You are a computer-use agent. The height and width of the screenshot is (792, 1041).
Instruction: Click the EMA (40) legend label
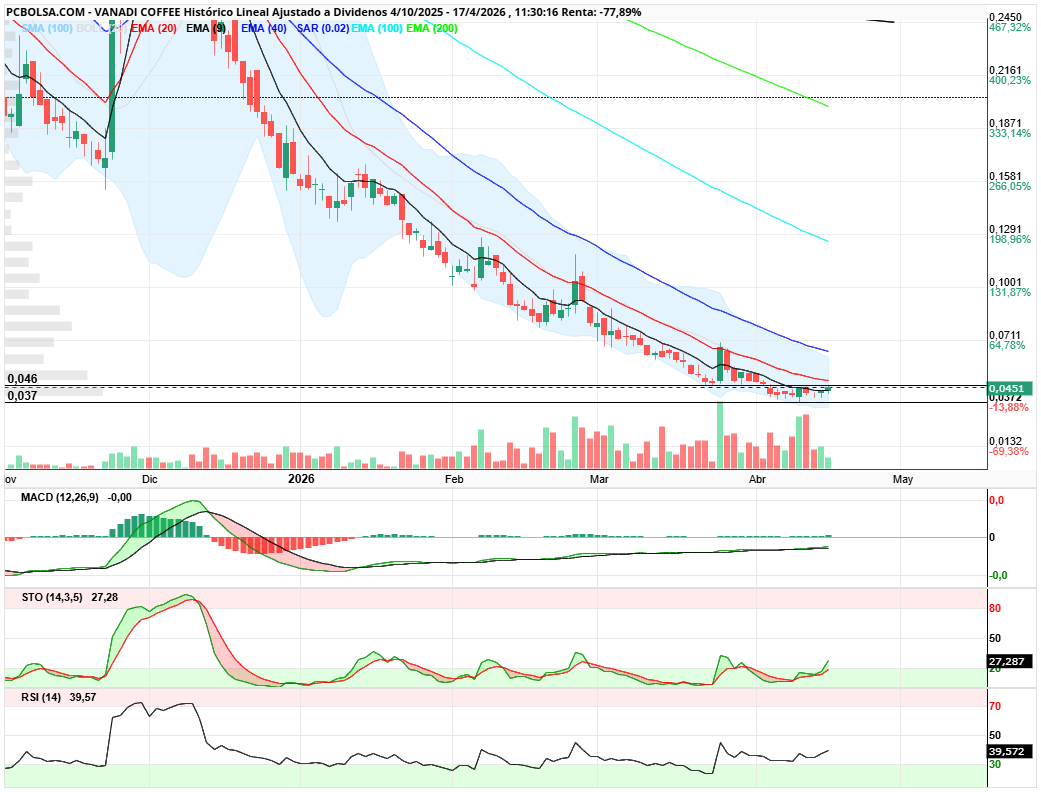click(264, 29)
